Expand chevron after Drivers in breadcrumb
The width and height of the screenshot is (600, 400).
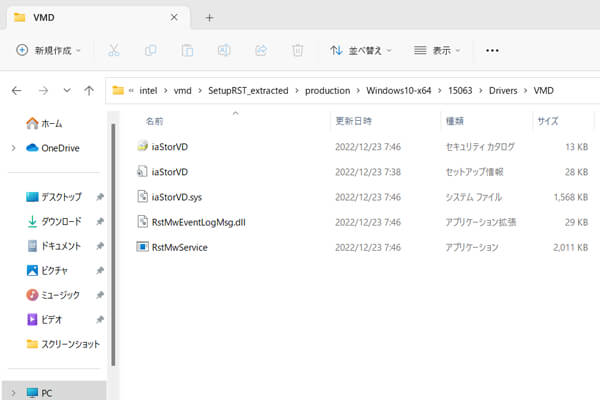click(525, 91)
